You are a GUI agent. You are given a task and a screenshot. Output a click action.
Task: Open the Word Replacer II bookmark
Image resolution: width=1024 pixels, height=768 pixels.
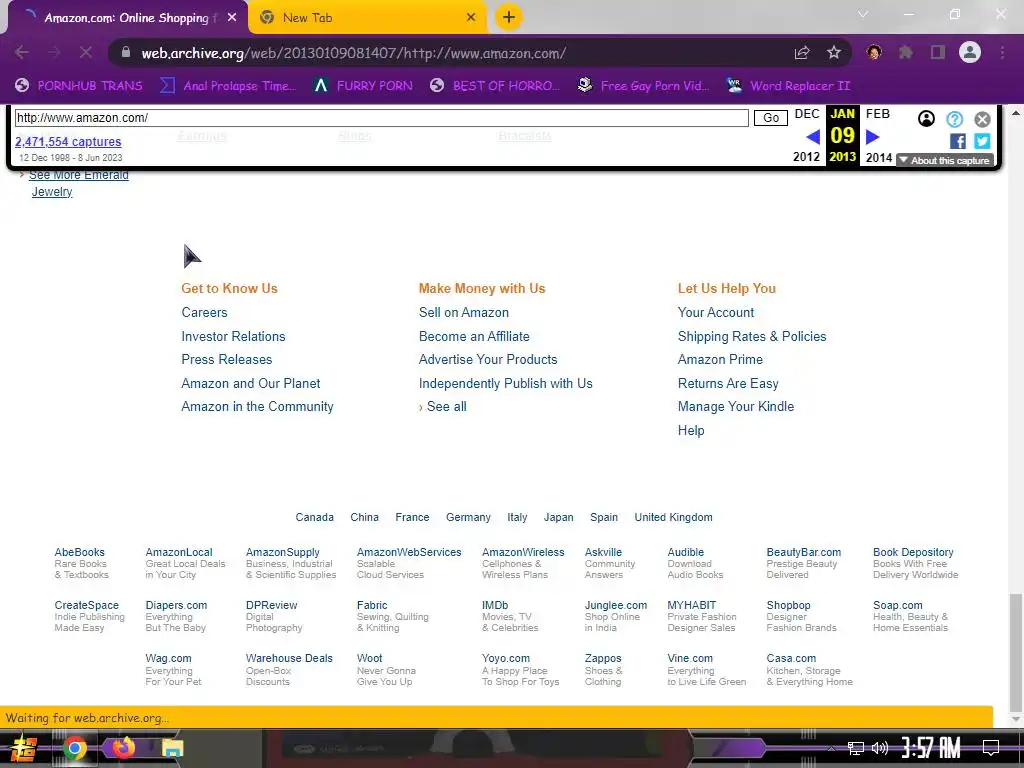[x=788, y=86]
